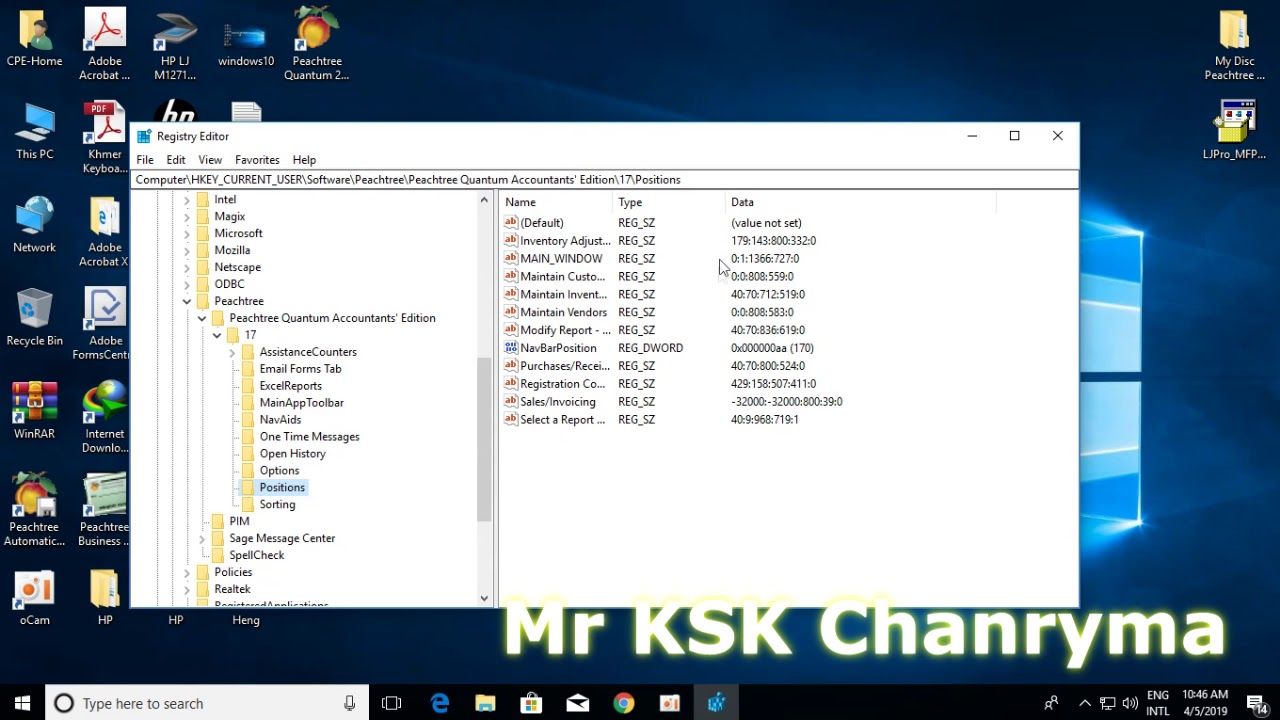Image resolution: width=1280 pixels, height=720 pixels.
Task: Open the windows10 desktop icon
Action: (x=246, y=44)
